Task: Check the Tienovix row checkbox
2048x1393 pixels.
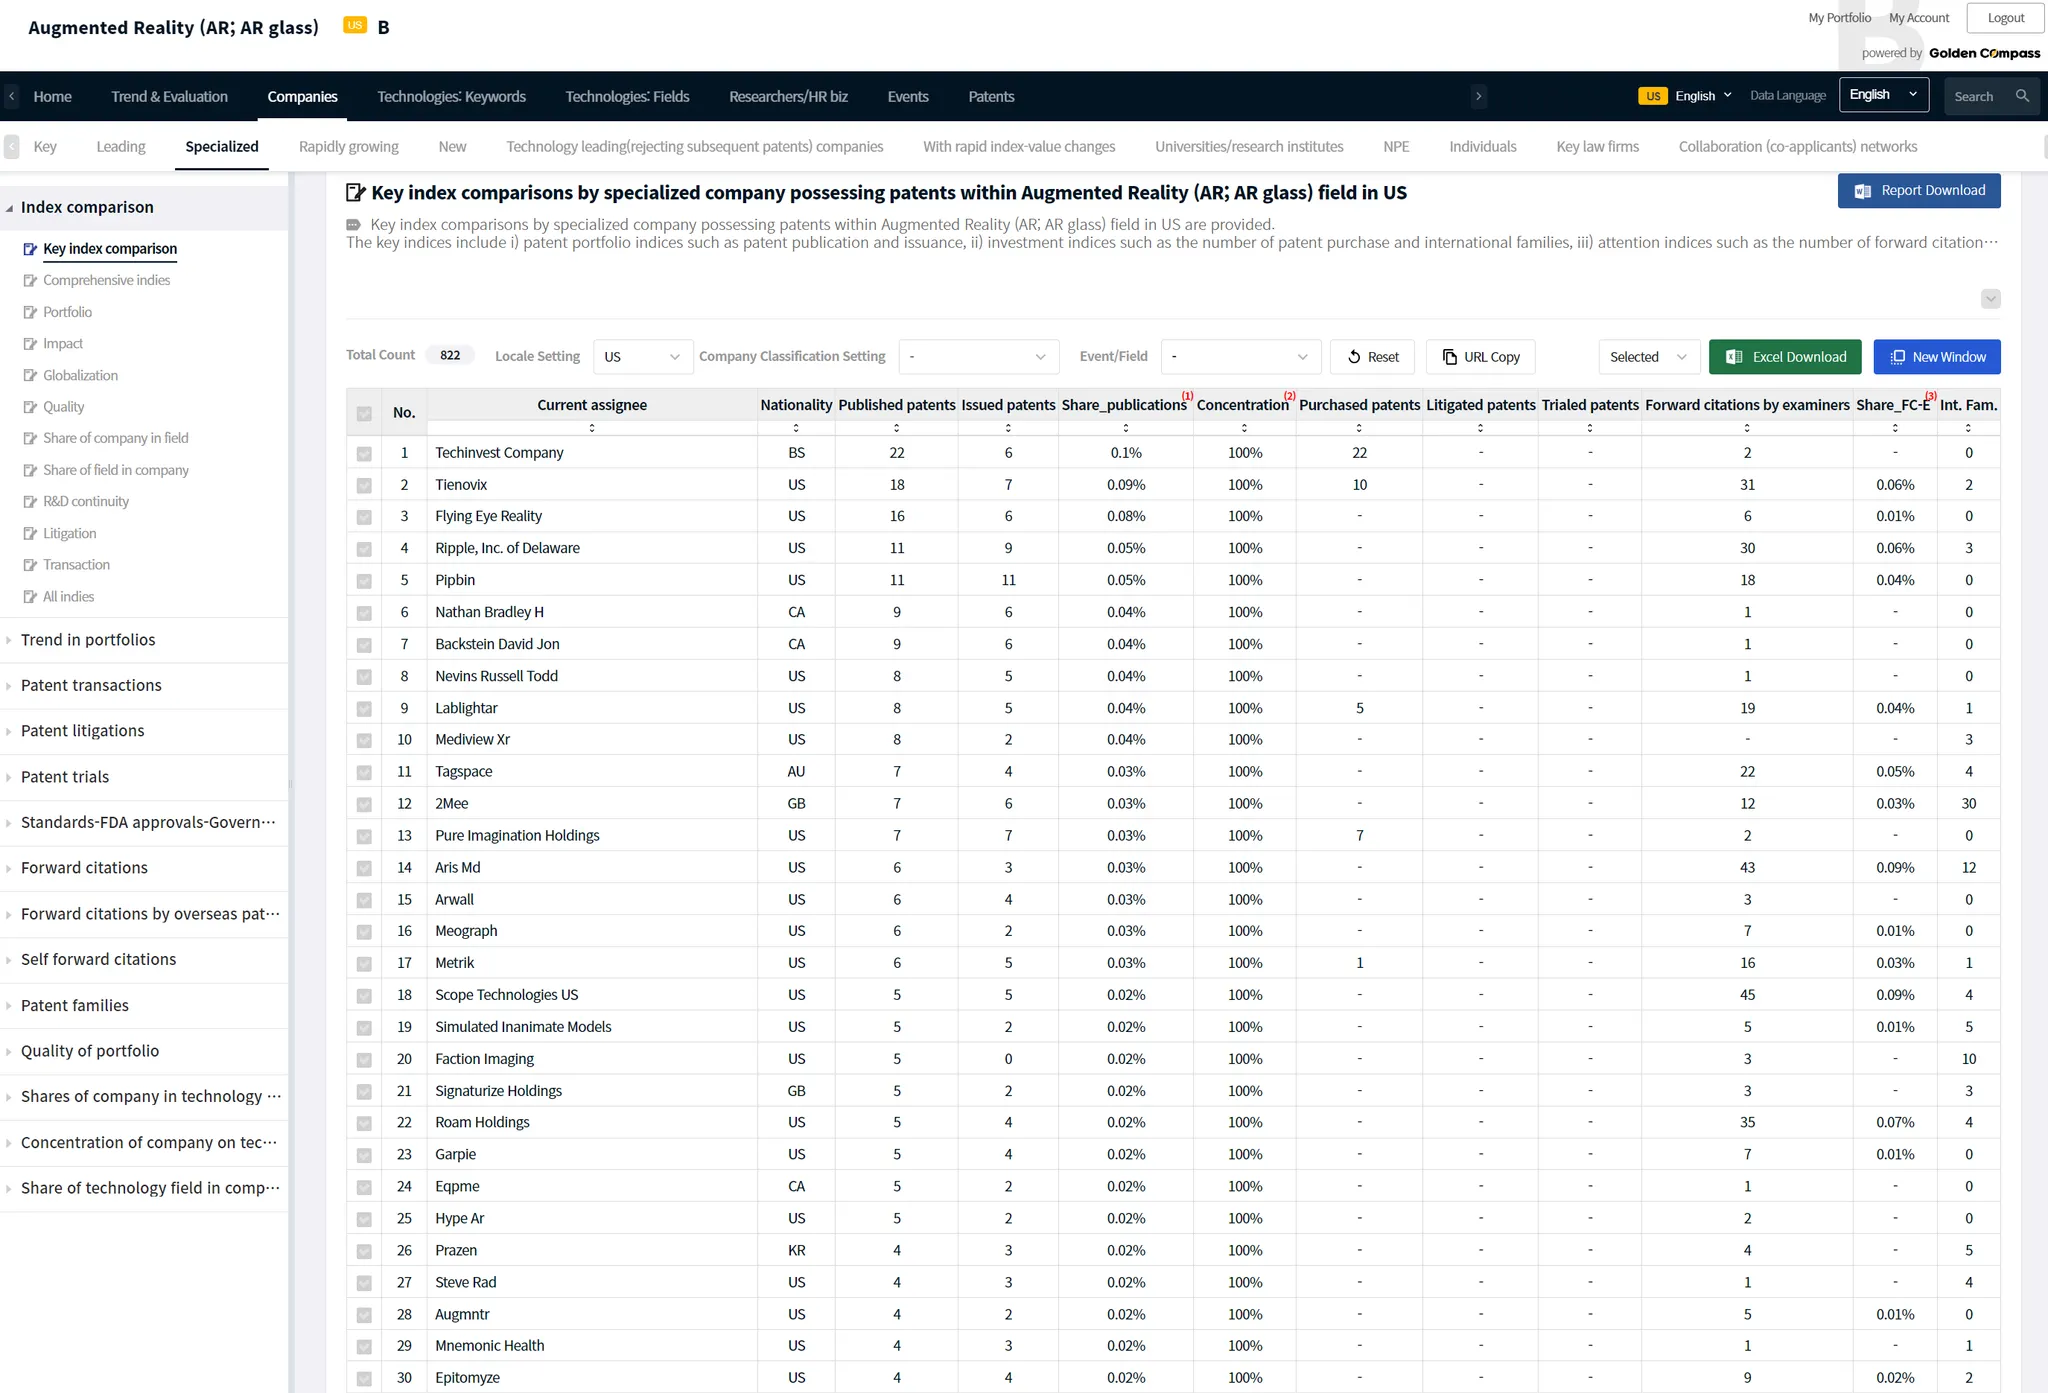Action: tap(364, 485)
